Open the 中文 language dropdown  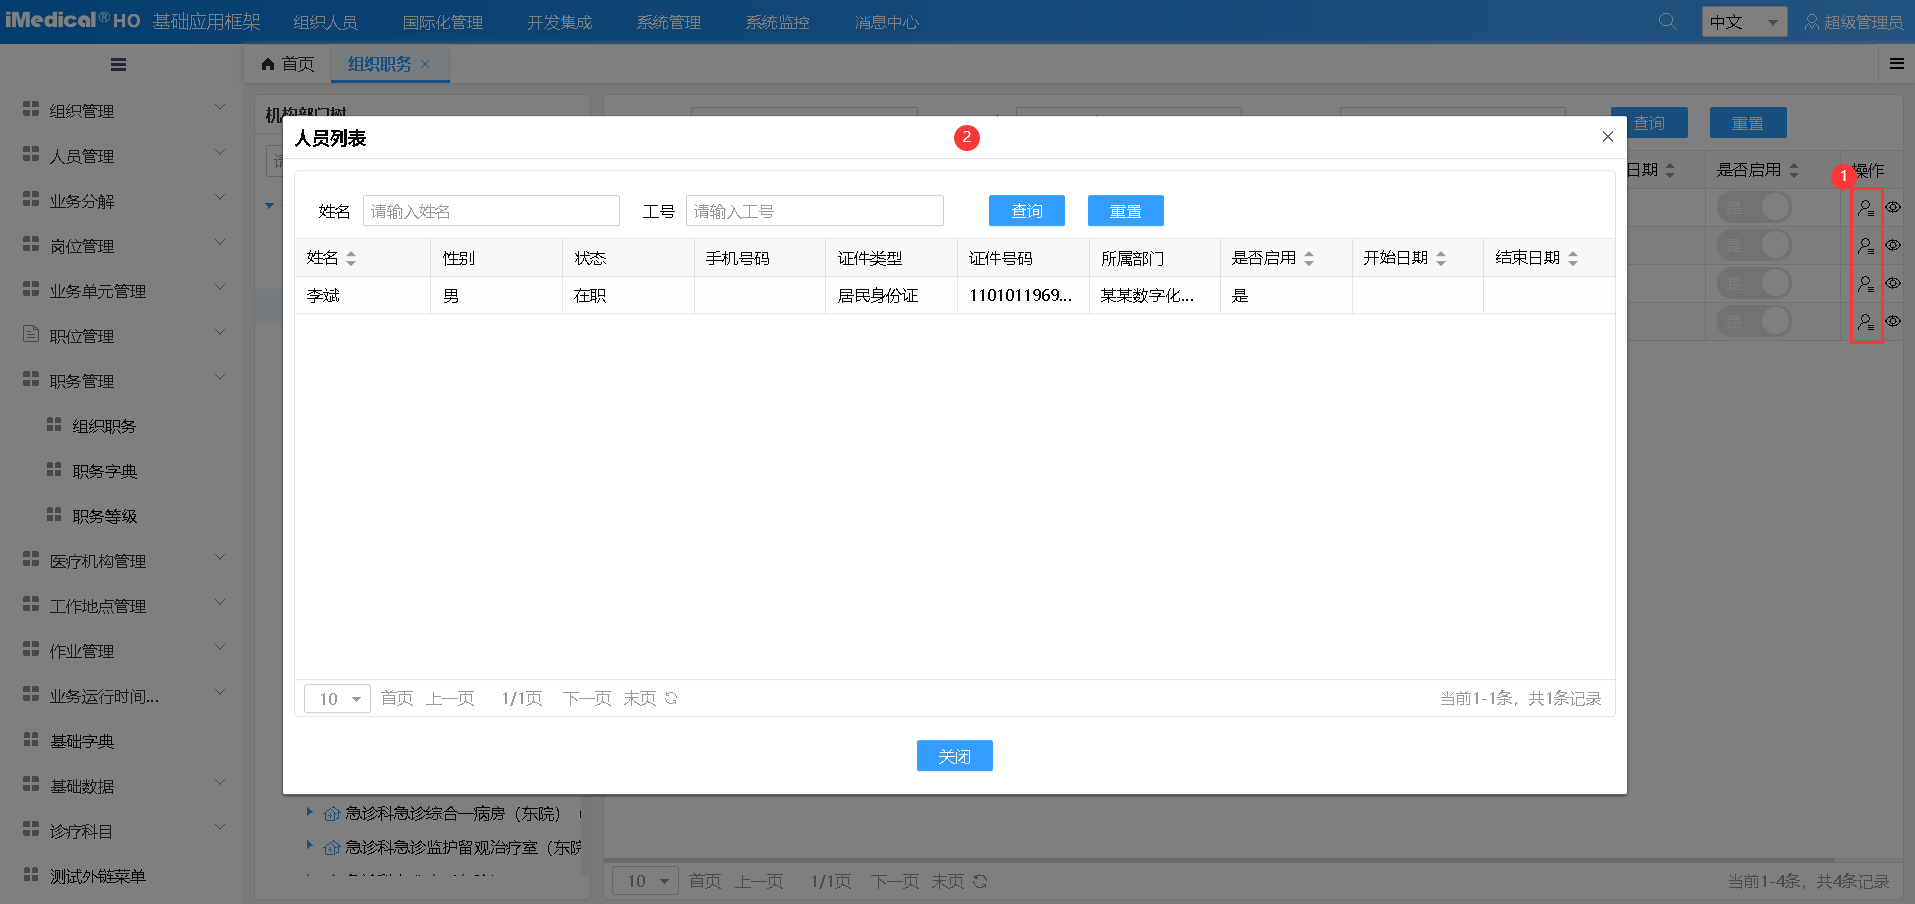tap(1744, 22)
